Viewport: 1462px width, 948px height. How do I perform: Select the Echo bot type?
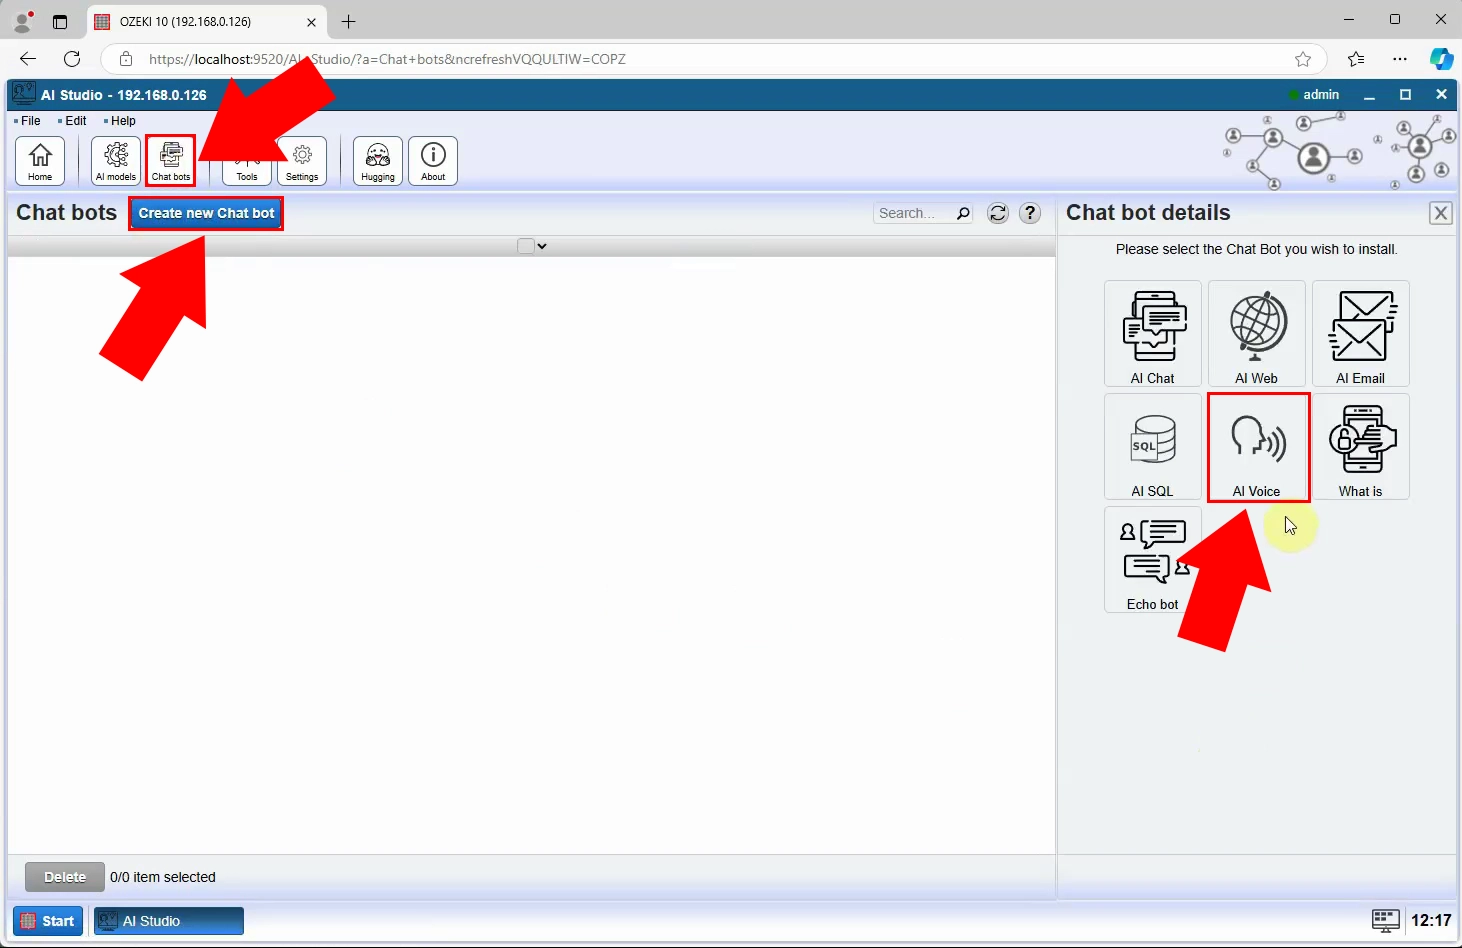(1153, 560)
